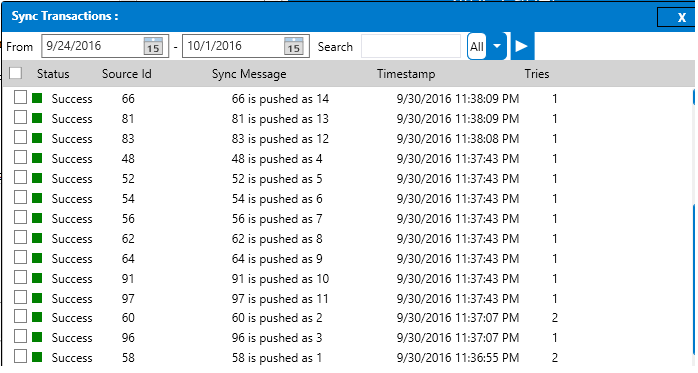Click the green status square for Source Id 66
This screenshot has height=373, width=698.
[x=37, y=98]
